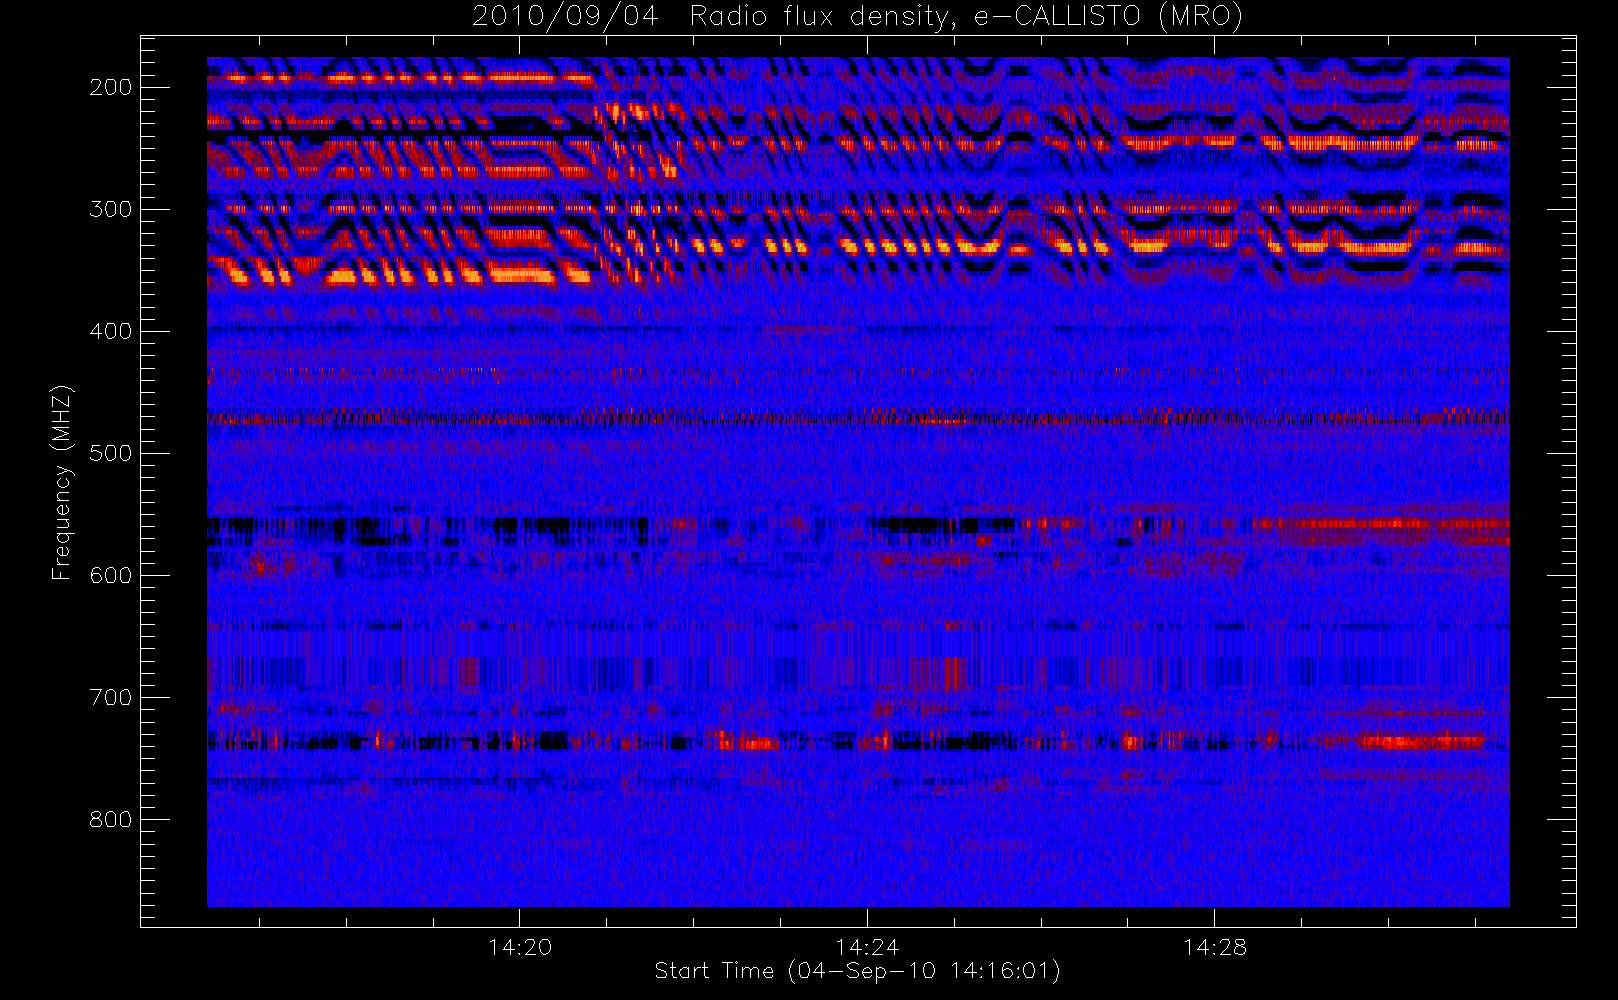Select the 600 frequency tick label
This screenshot has height=1000, width=1618.
tap(110, 575)
